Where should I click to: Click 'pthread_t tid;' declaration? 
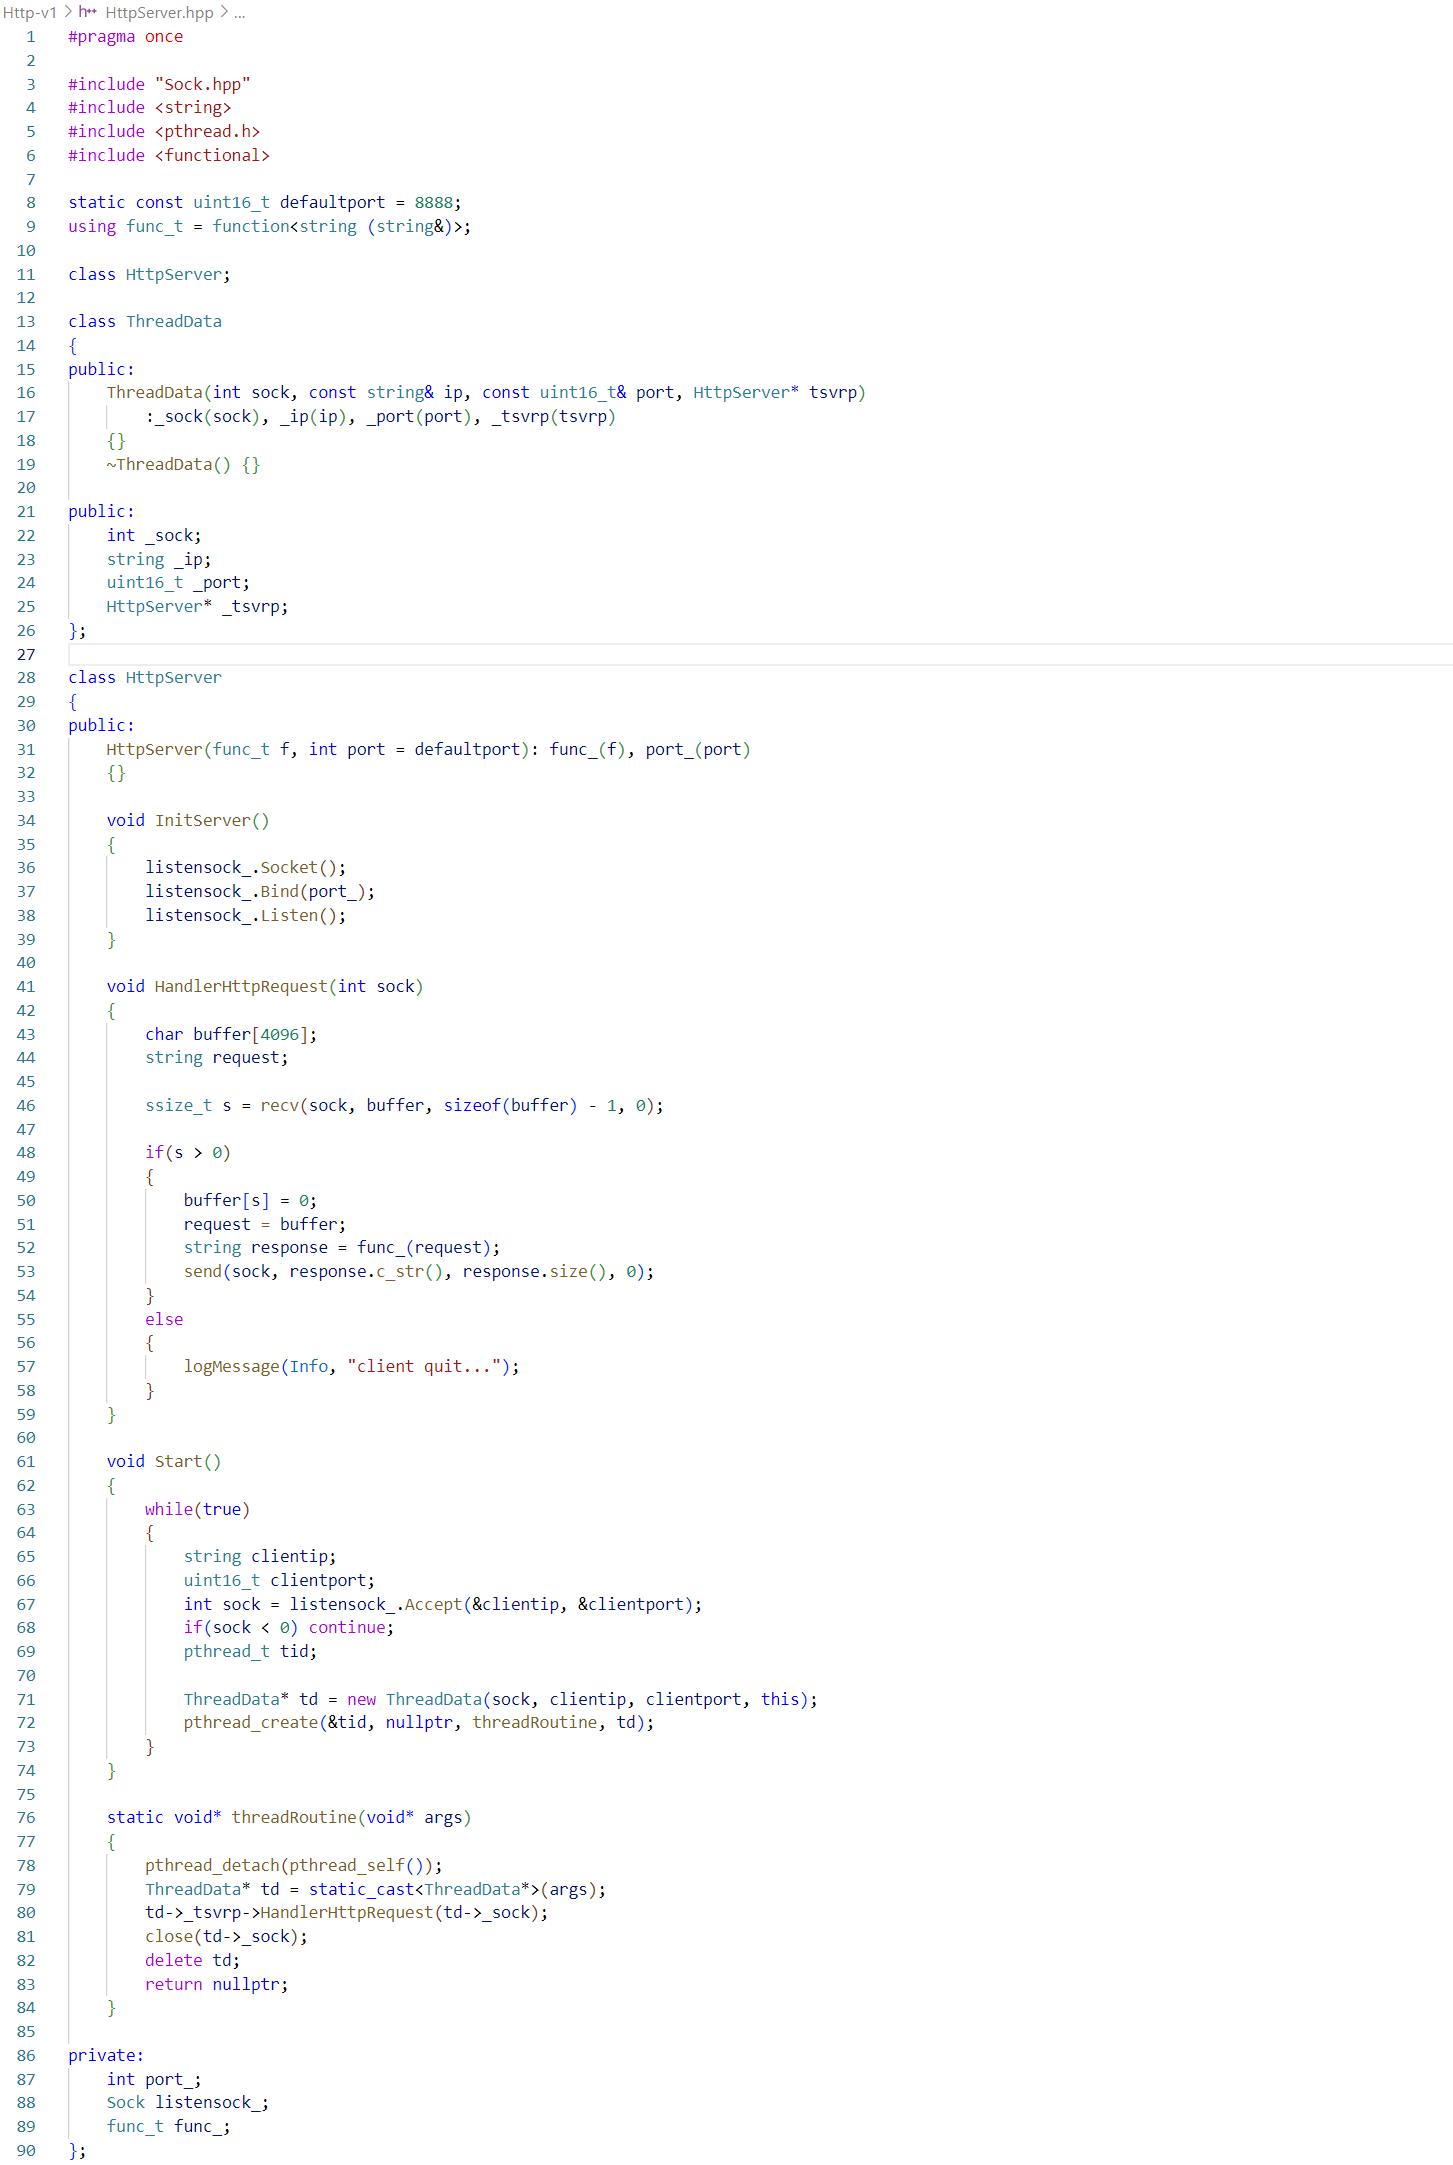[250, 1652]
